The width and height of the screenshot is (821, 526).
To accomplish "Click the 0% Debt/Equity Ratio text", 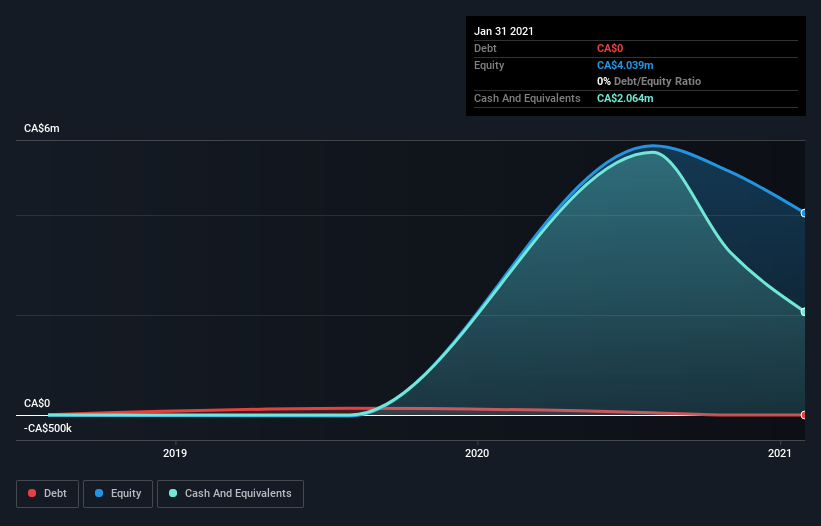I will [649, 82].
